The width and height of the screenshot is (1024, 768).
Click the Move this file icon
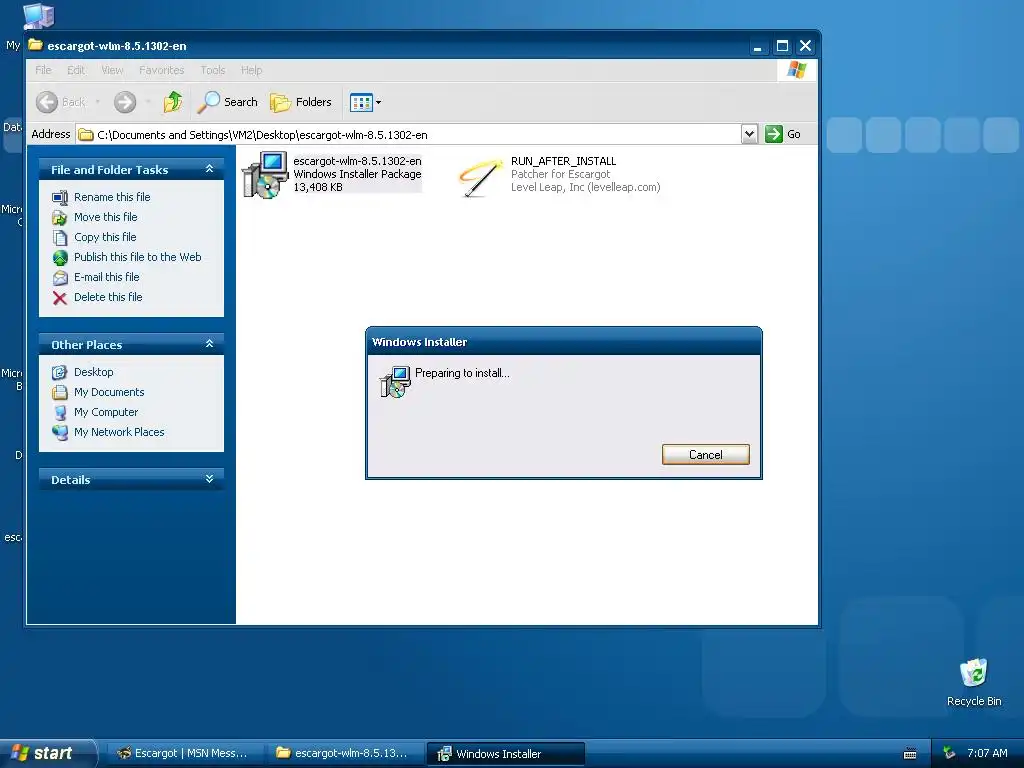point(59,217)
